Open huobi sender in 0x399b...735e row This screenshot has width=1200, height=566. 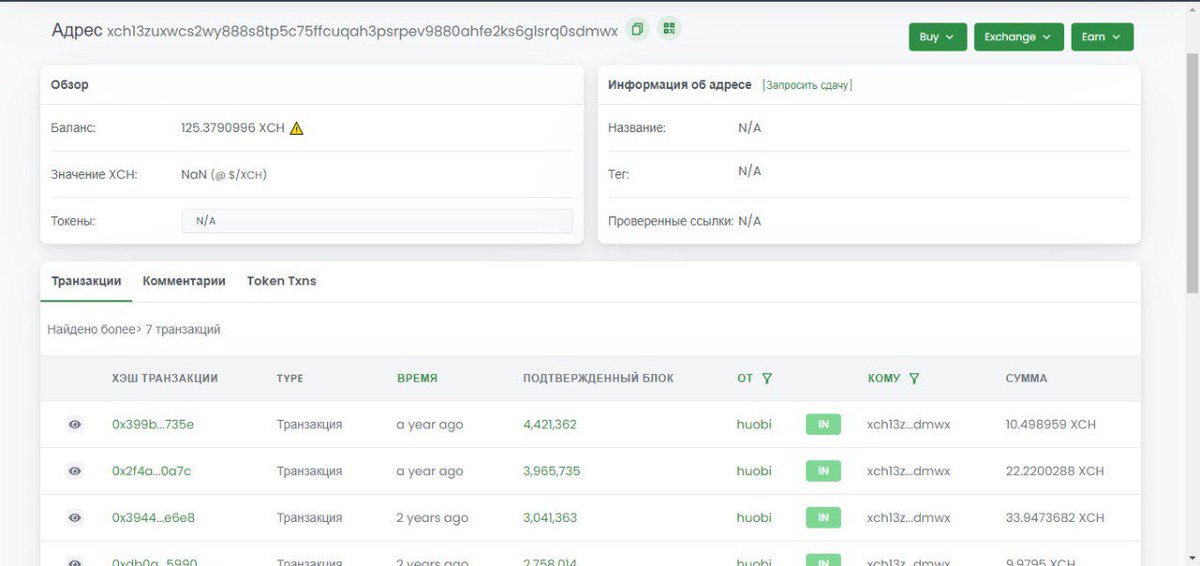pyautogui.click(x=754, y=424)
